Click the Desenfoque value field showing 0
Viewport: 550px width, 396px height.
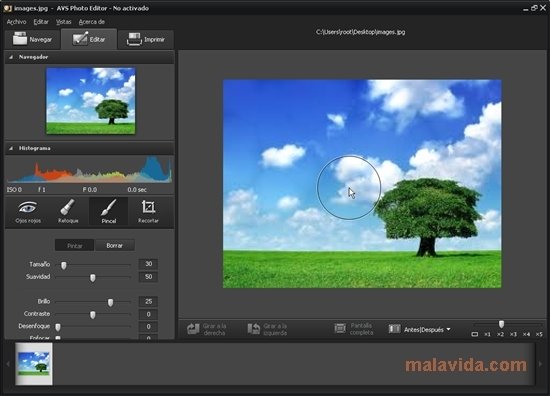pyautogui.click(x=148, y=327)
